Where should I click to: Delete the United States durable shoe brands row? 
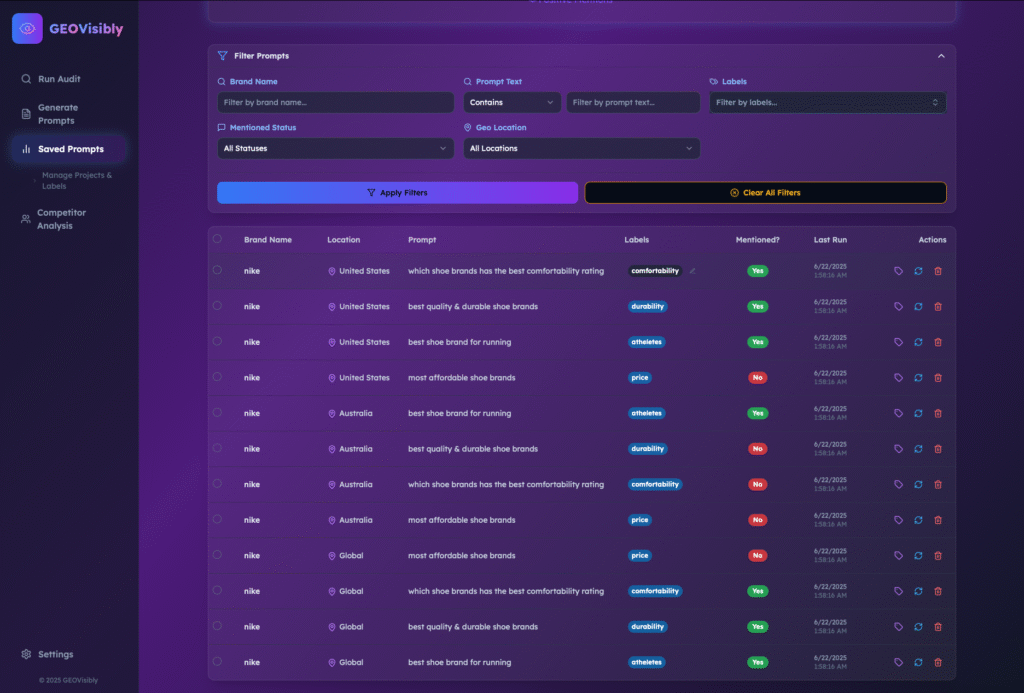point(938,306)
